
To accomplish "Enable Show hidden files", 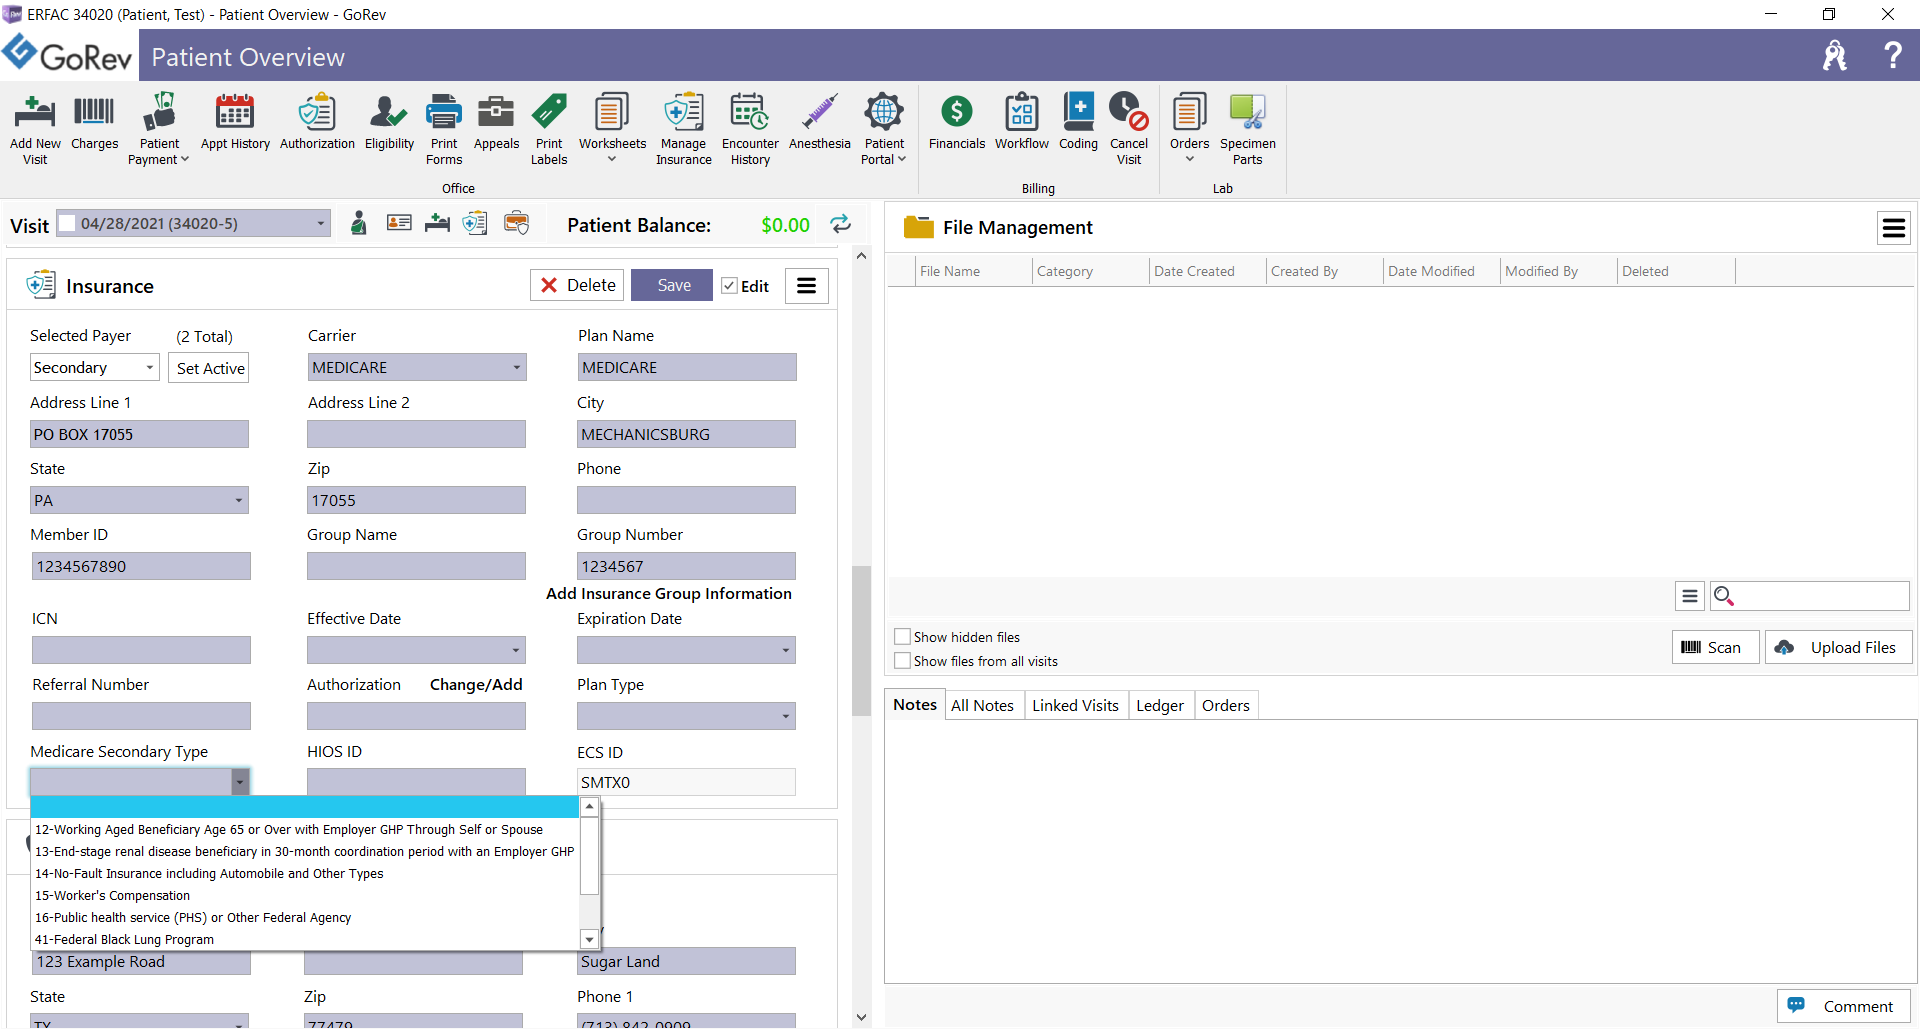I will [902, 637].
